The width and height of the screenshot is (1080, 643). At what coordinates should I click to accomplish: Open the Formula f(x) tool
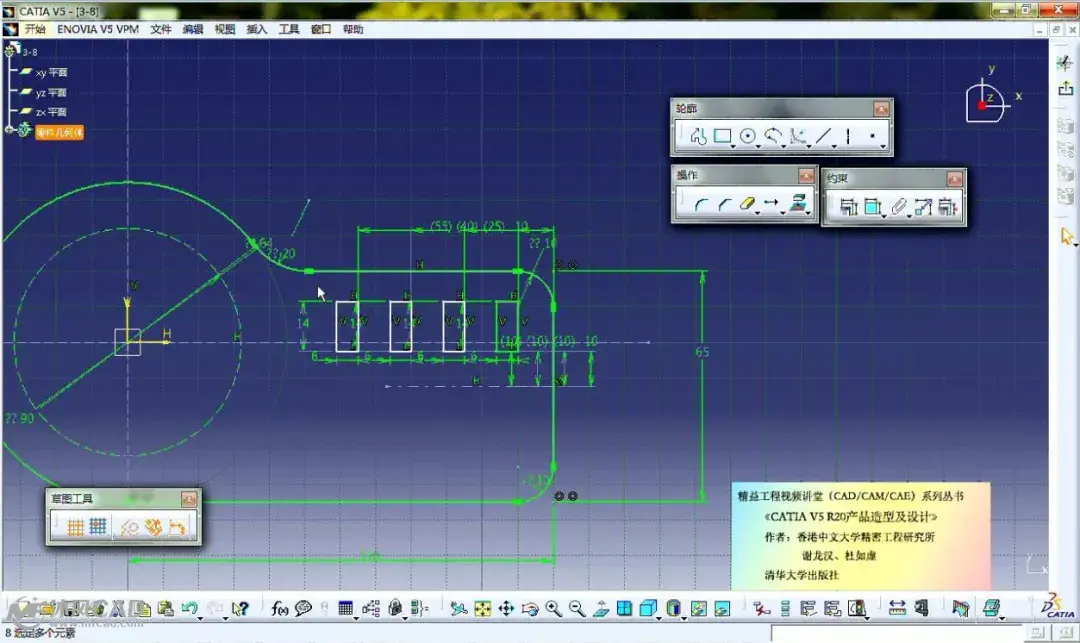280,609
